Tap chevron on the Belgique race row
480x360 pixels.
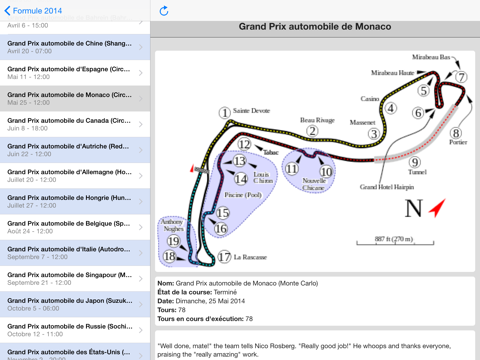pyautogui.click(x=141, y=227)
